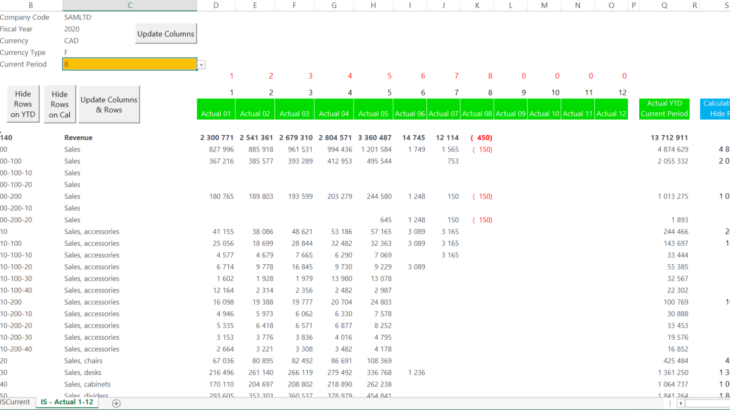Click Hide Rows on YTD button

tap(23, 104)
